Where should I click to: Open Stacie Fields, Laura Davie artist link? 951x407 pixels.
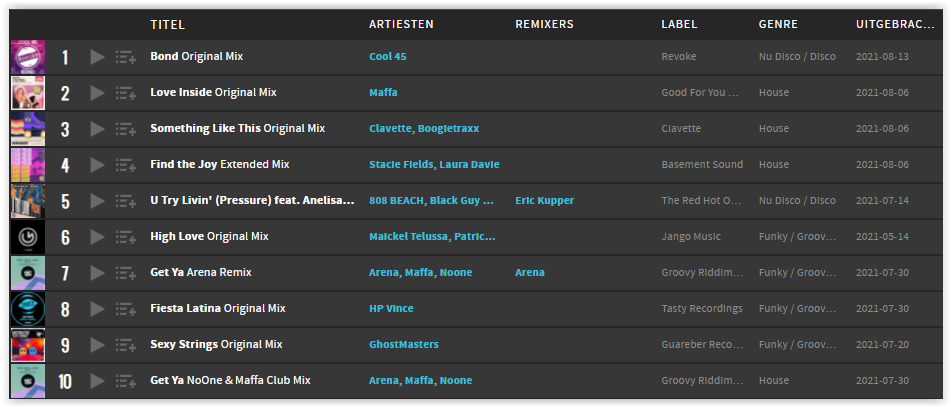[x=434, y=164]
